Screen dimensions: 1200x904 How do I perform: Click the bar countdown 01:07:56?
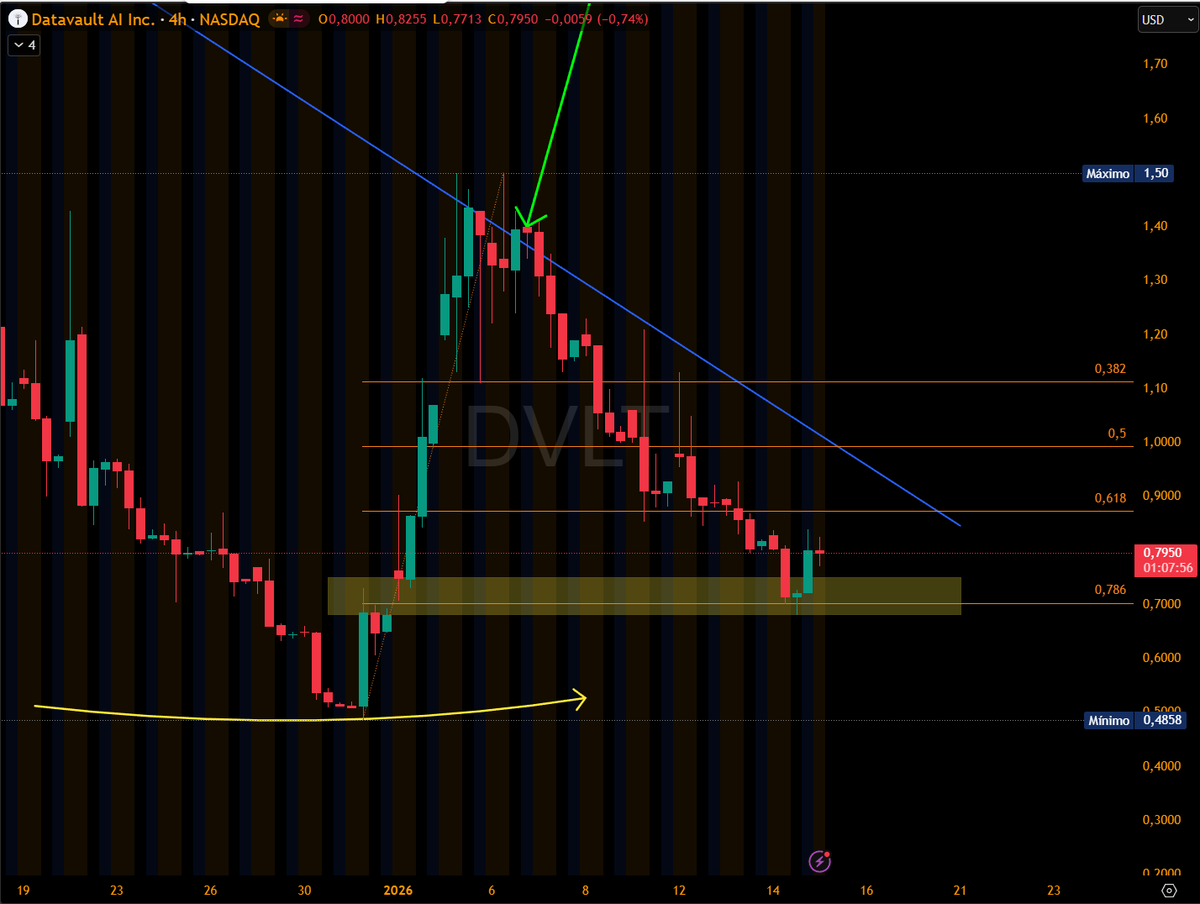pos(1166,568)
